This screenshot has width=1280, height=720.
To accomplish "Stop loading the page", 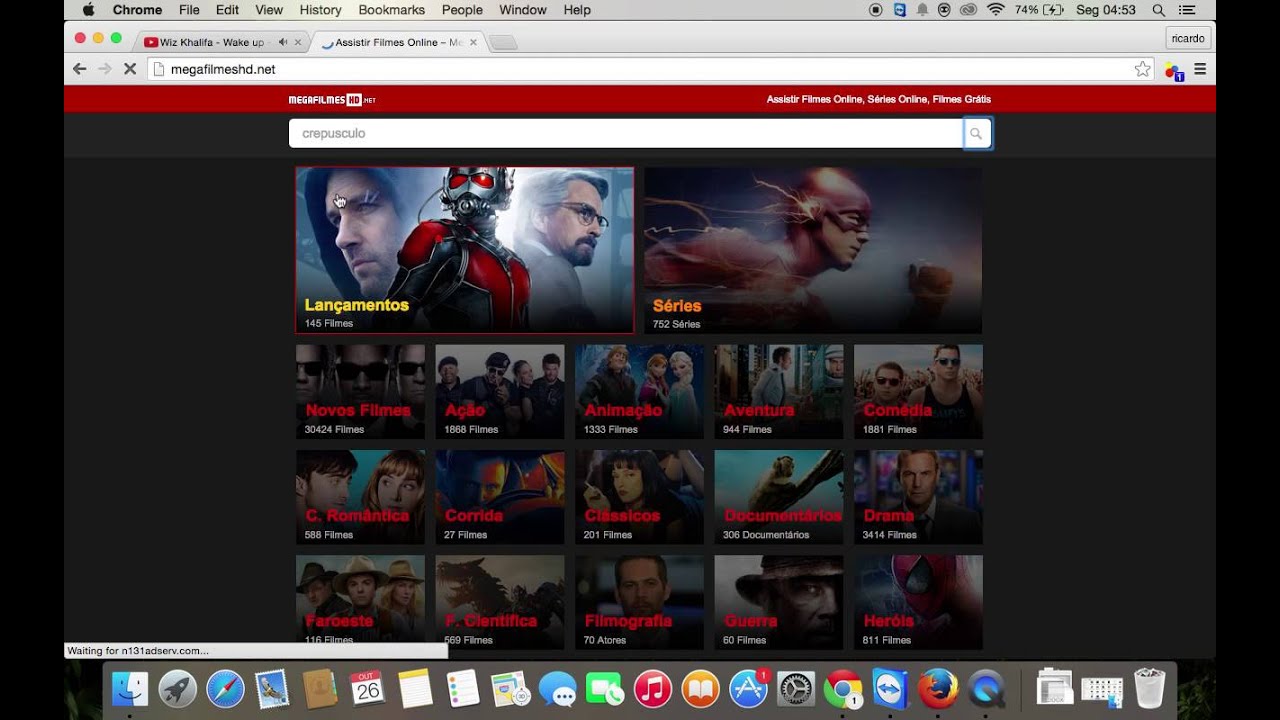I will pyautogui.click(x=130, y=69).
